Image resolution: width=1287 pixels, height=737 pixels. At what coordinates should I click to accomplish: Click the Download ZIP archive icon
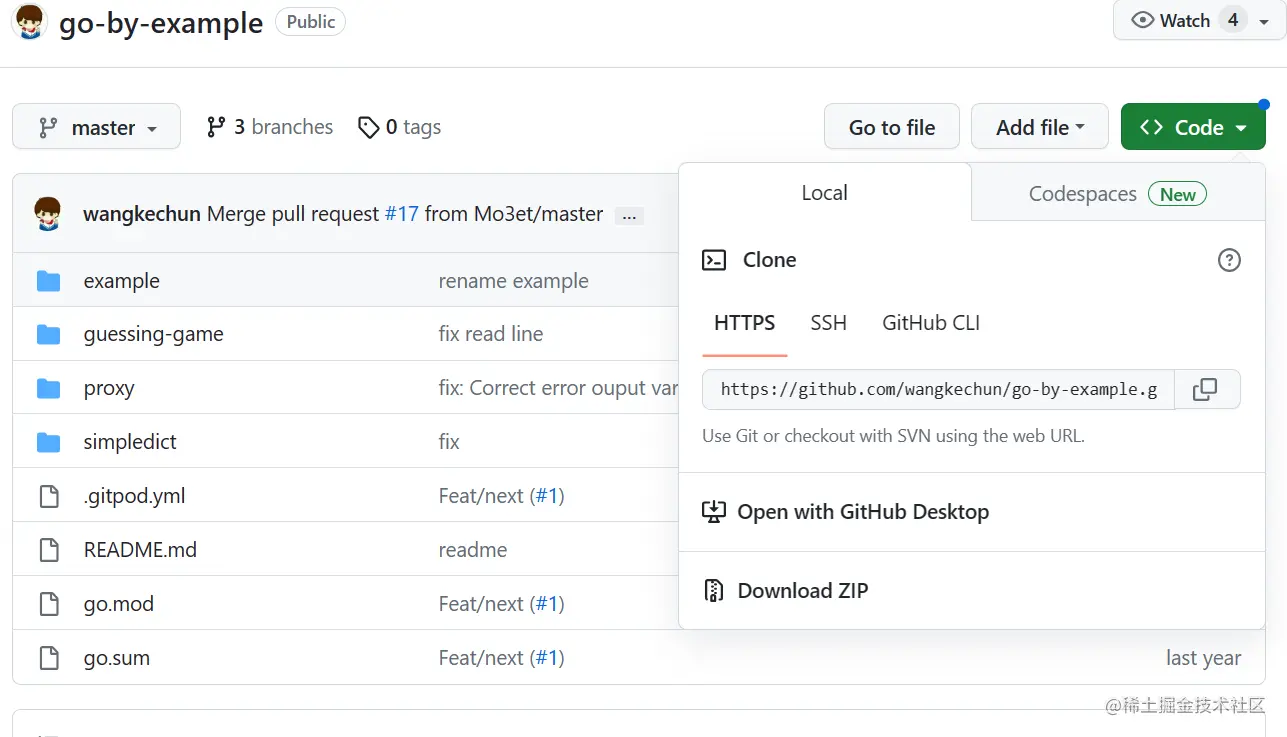713,591
